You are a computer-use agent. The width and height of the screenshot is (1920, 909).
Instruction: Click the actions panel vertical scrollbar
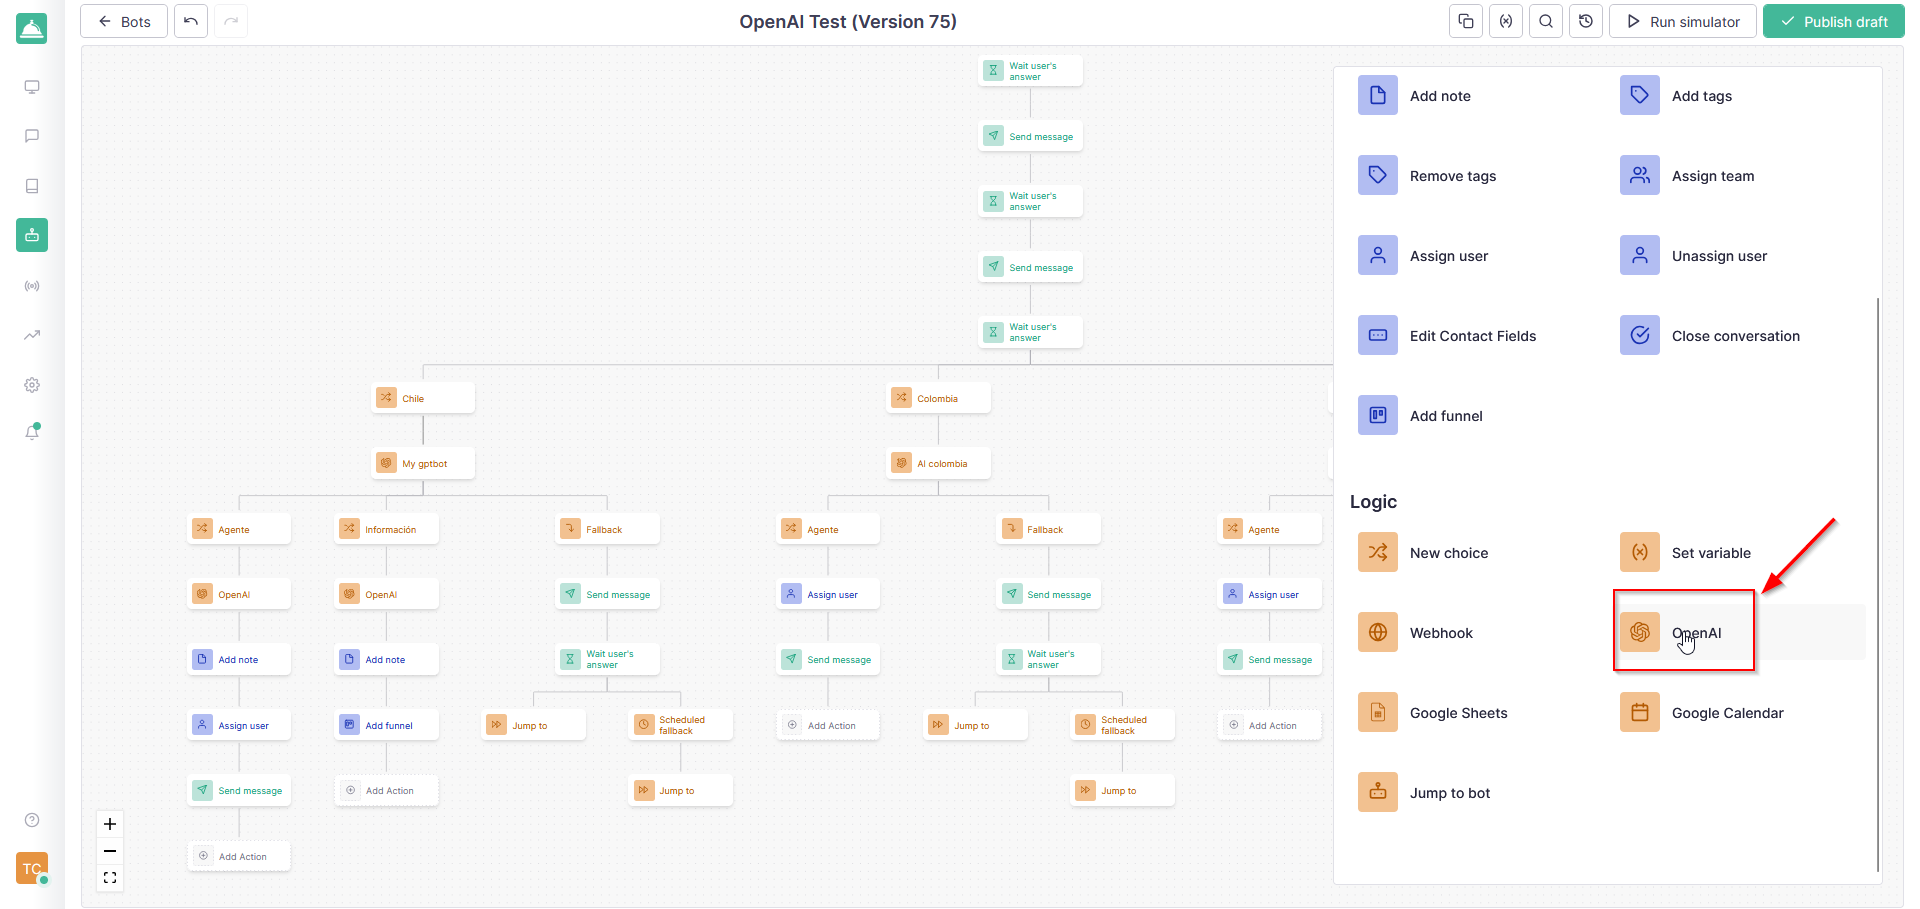tap(1877, 580)
